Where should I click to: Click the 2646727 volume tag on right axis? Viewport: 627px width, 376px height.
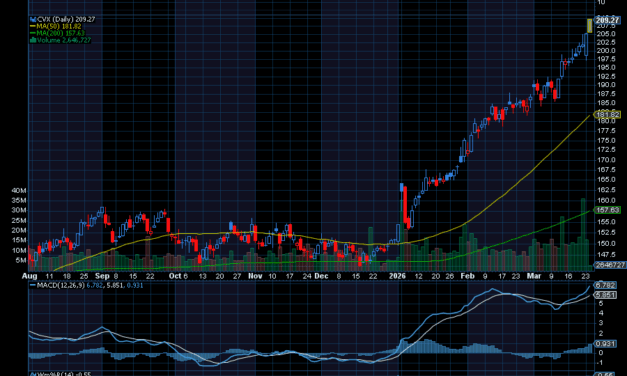(610, 265)
